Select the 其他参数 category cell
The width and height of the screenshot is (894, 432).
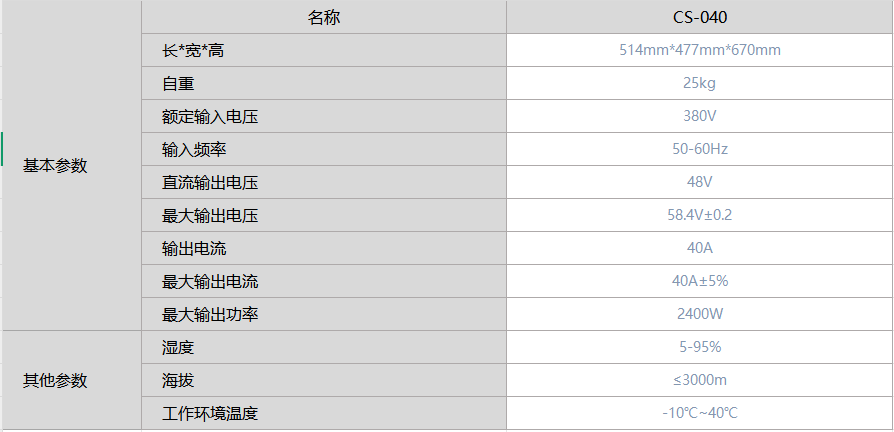[x=56, y=380]
